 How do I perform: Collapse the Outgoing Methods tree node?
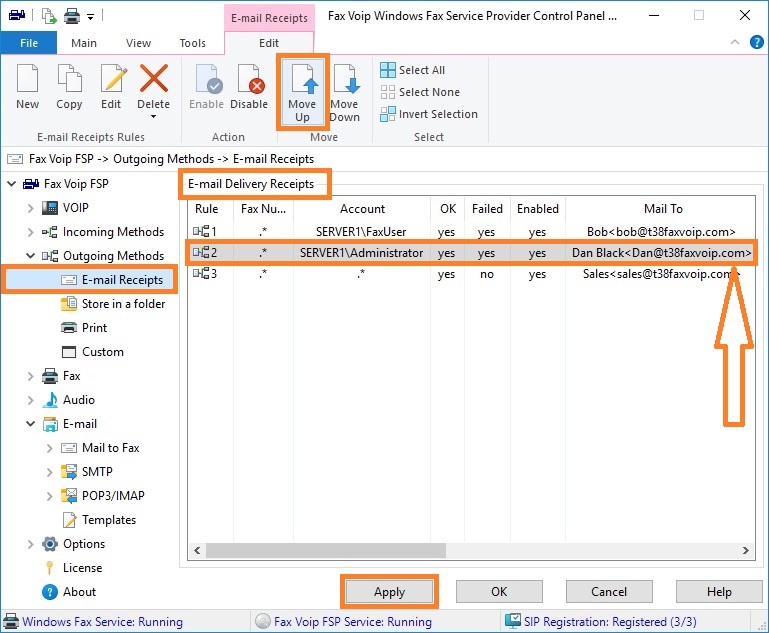(30, 256)
